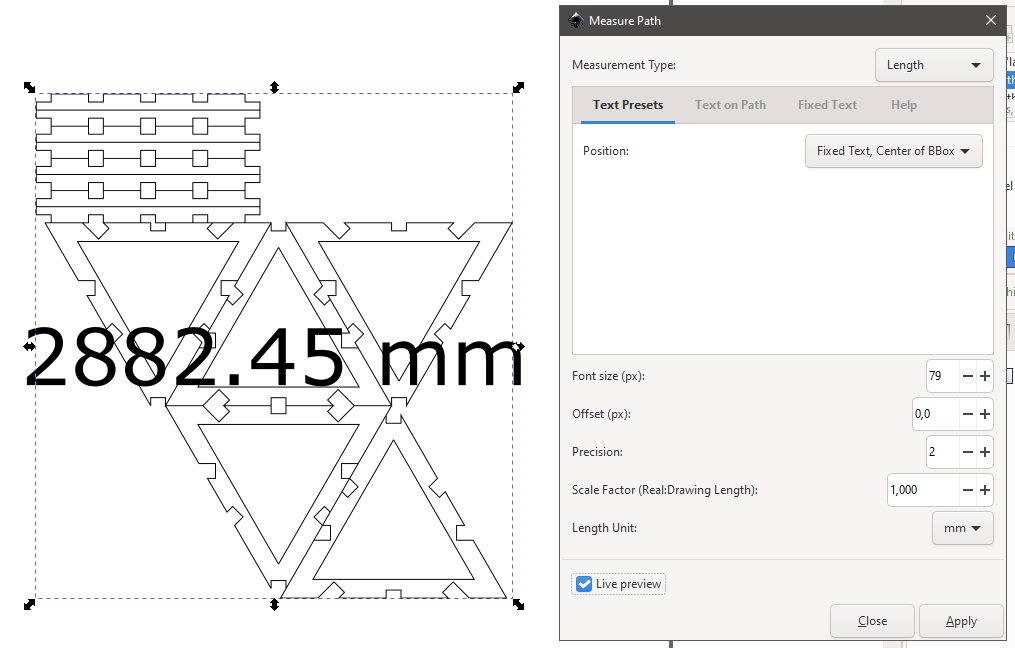This screenshot has width=1015, height=648.
Task: Click the Close button in Measure Path
Action: (872, 621)
